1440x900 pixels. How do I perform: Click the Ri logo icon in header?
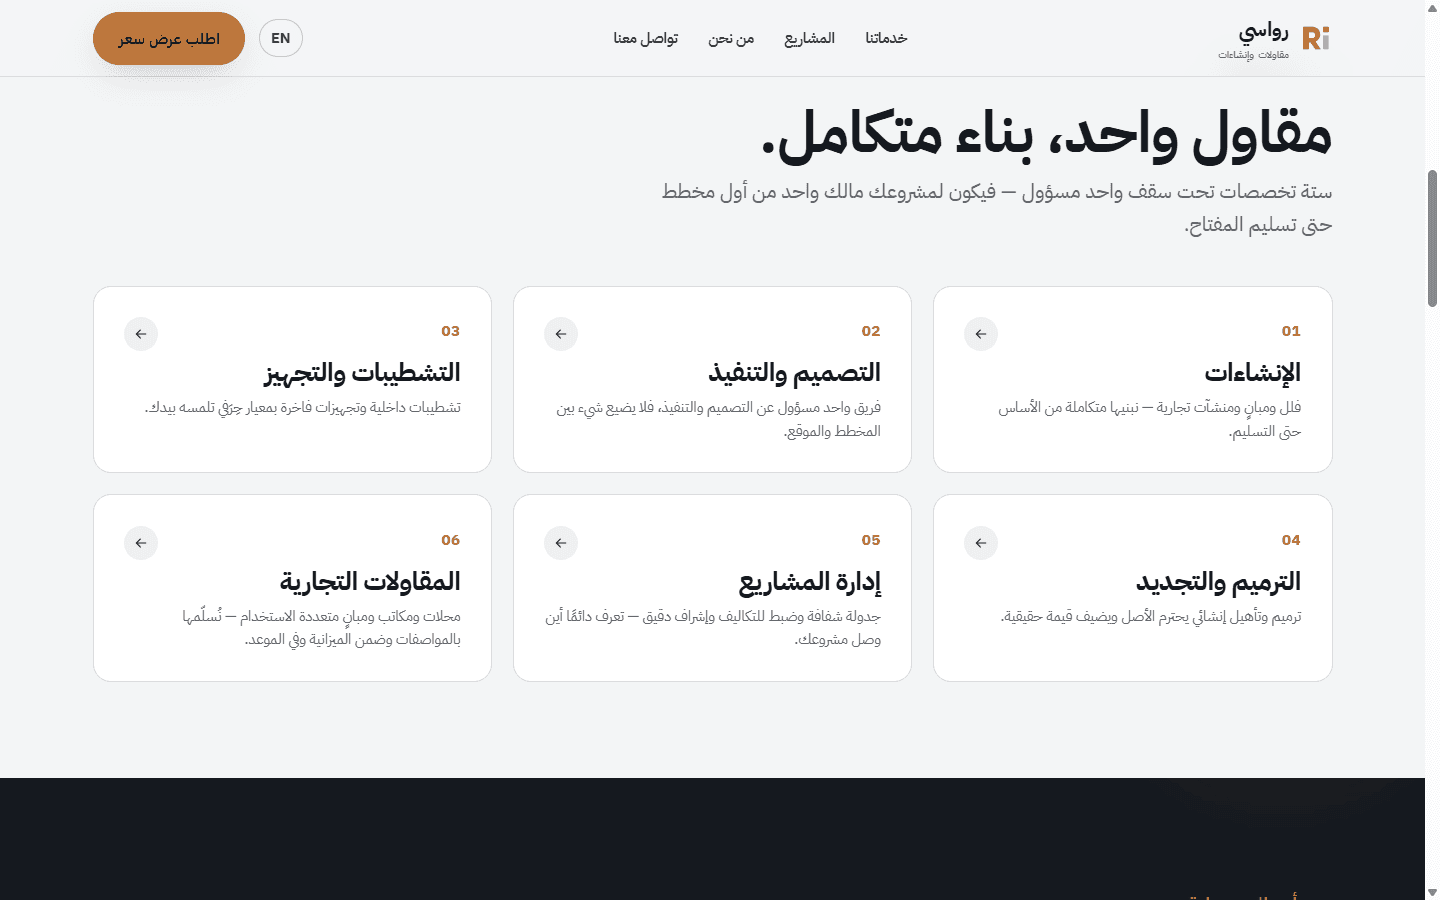[1316, 39]
